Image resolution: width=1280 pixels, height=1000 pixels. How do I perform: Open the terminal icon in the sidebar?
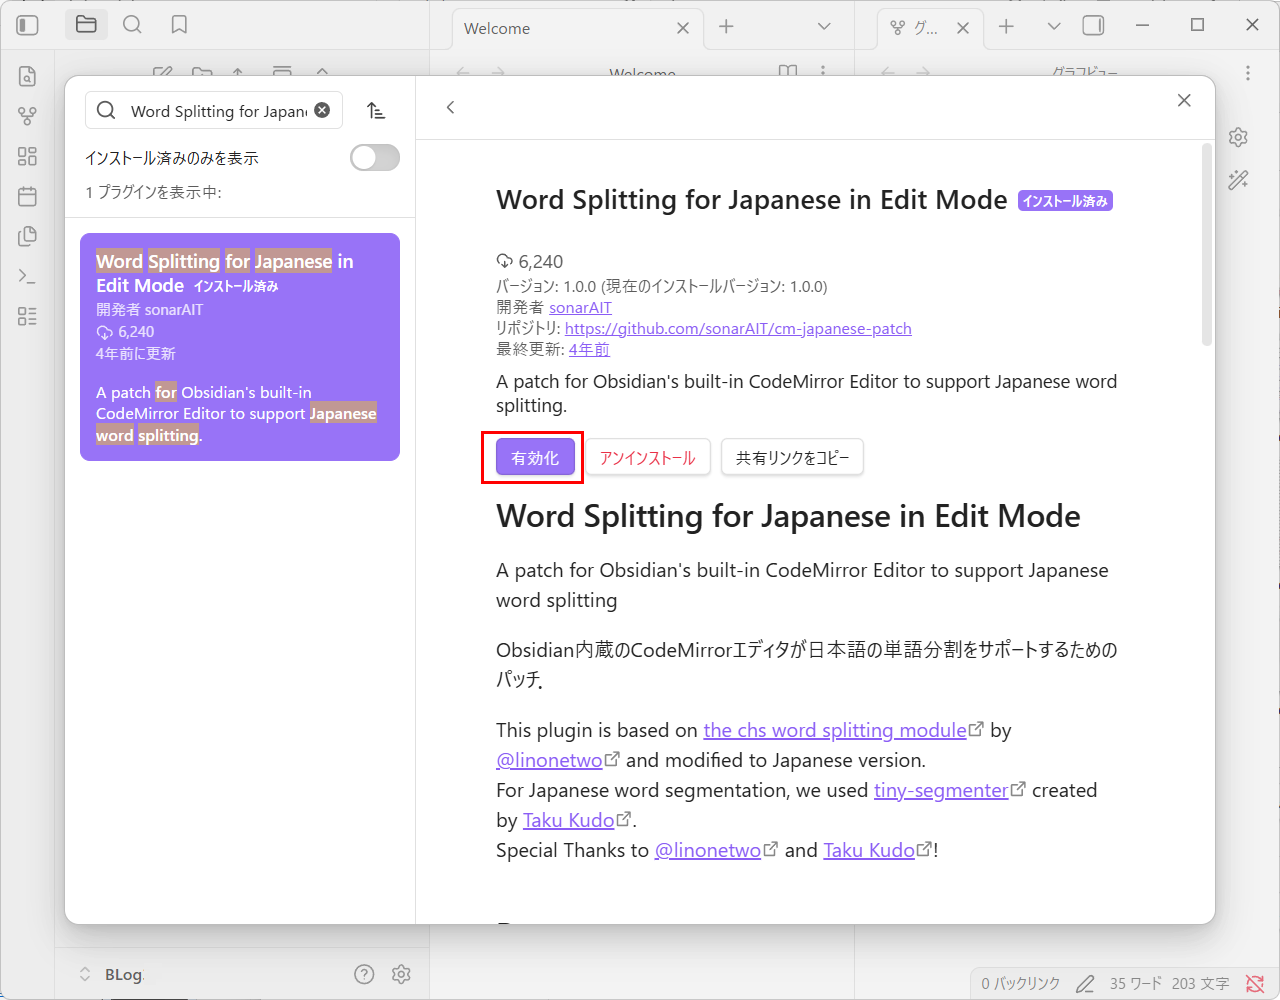pyautogui.click(x=28, y=276)
